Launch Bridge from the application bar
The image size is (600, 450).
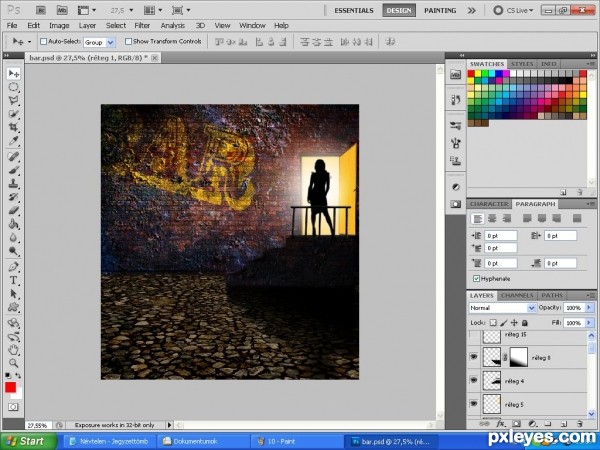click(x=41, y=10)
